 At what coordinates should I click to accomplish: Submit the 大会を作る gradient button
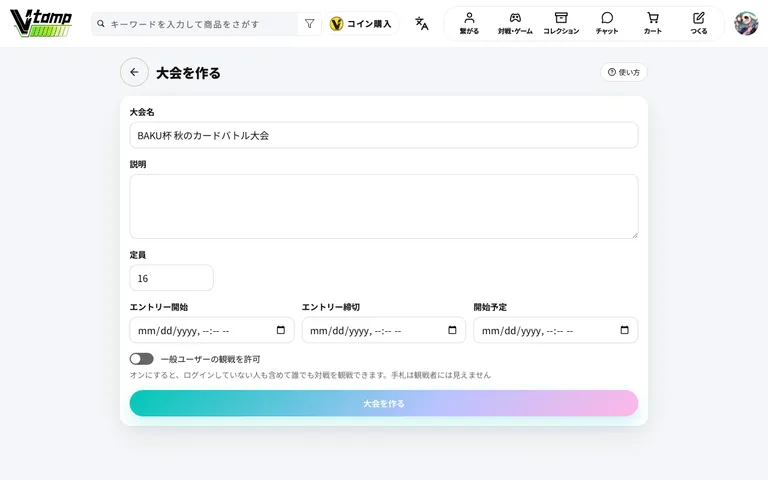pos(384,403)
